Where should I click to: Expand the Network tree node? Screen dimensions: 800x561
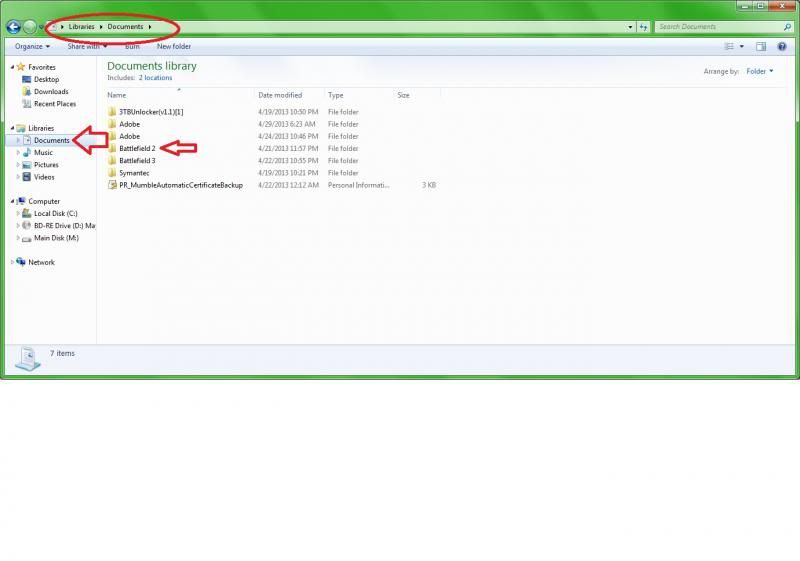click(x=12, y=262)
